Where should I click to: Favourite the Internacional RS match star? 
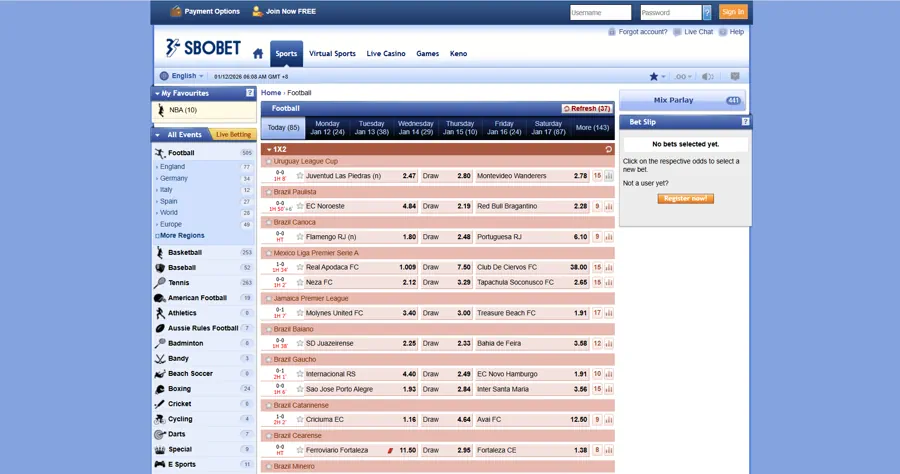[x=300, y=374]
